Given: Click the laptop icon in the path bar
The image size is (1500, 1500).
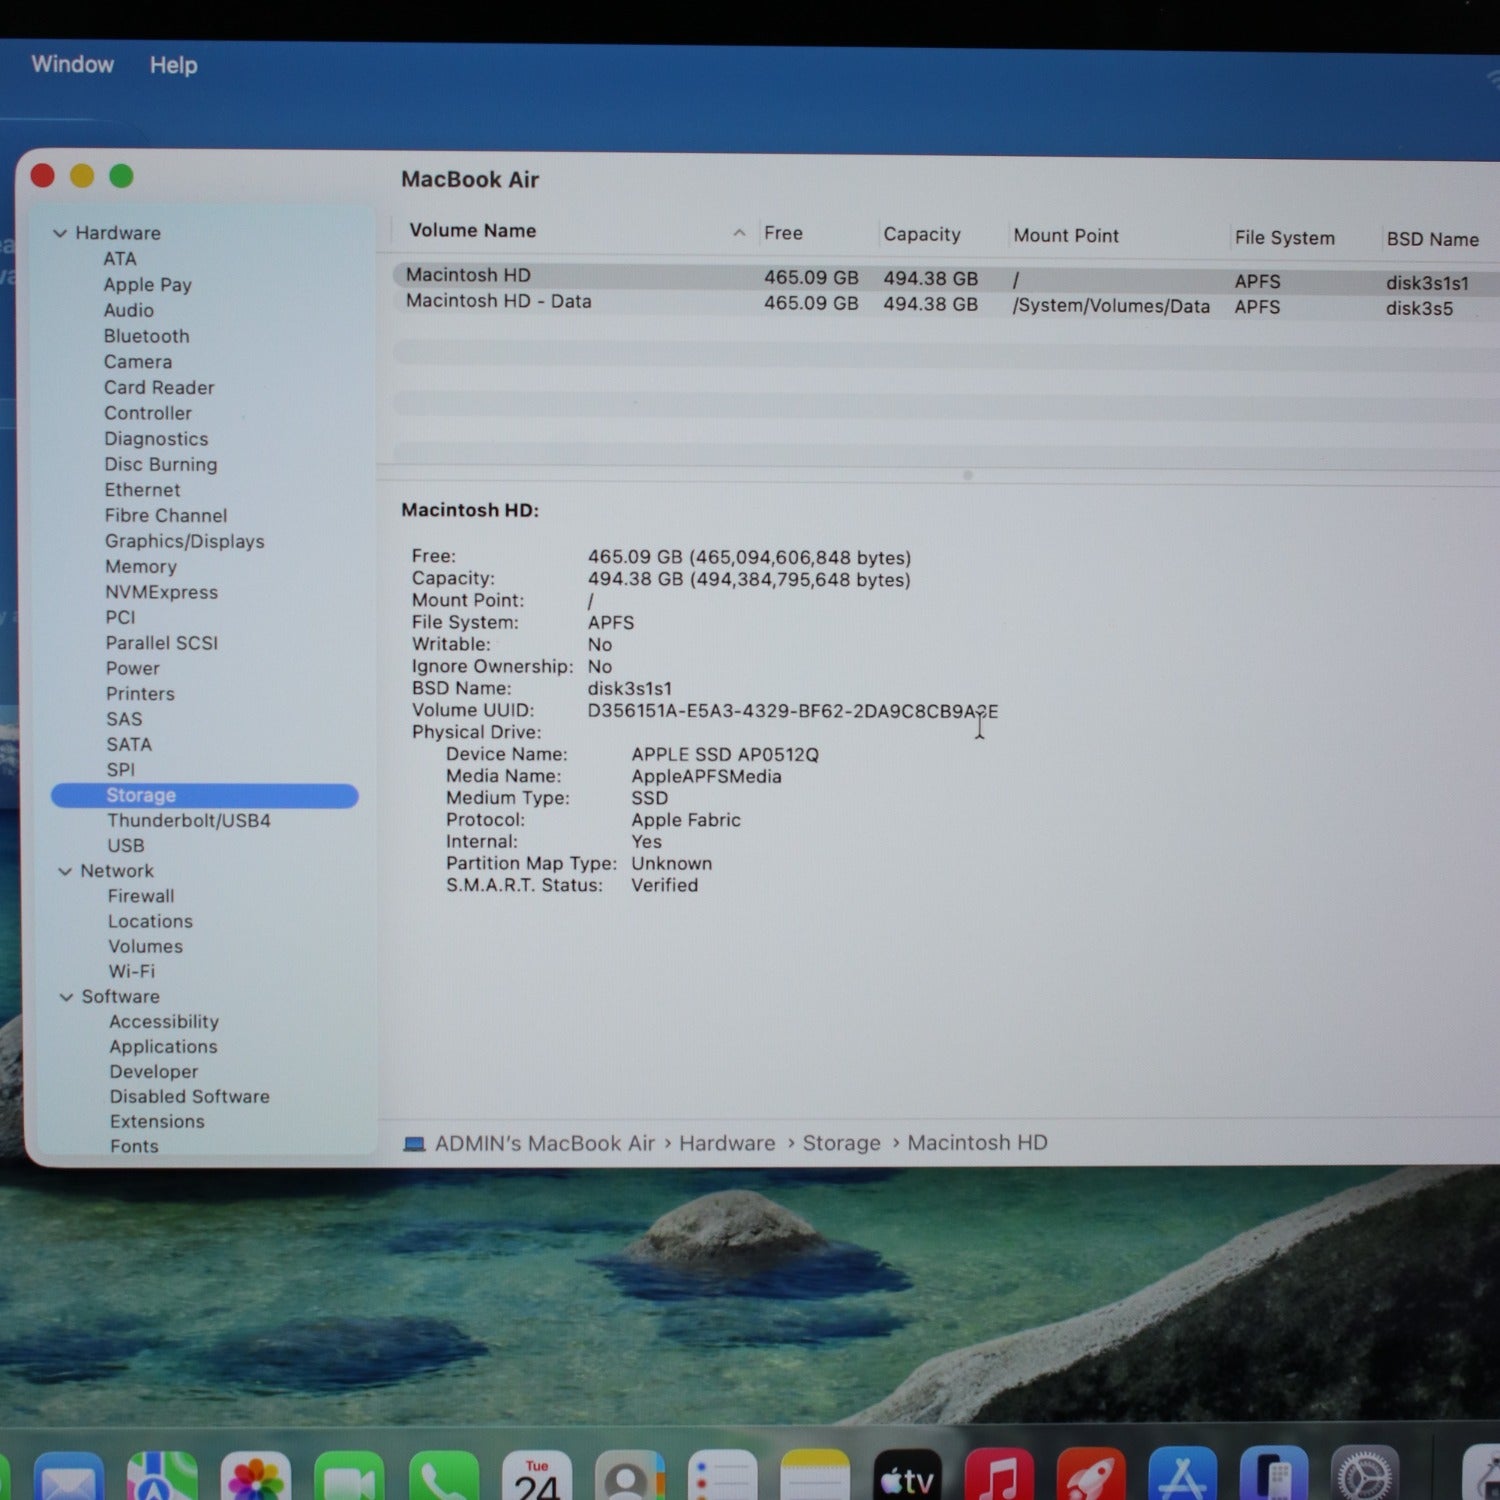Looking at the screenshot, I should point(414,1144).
